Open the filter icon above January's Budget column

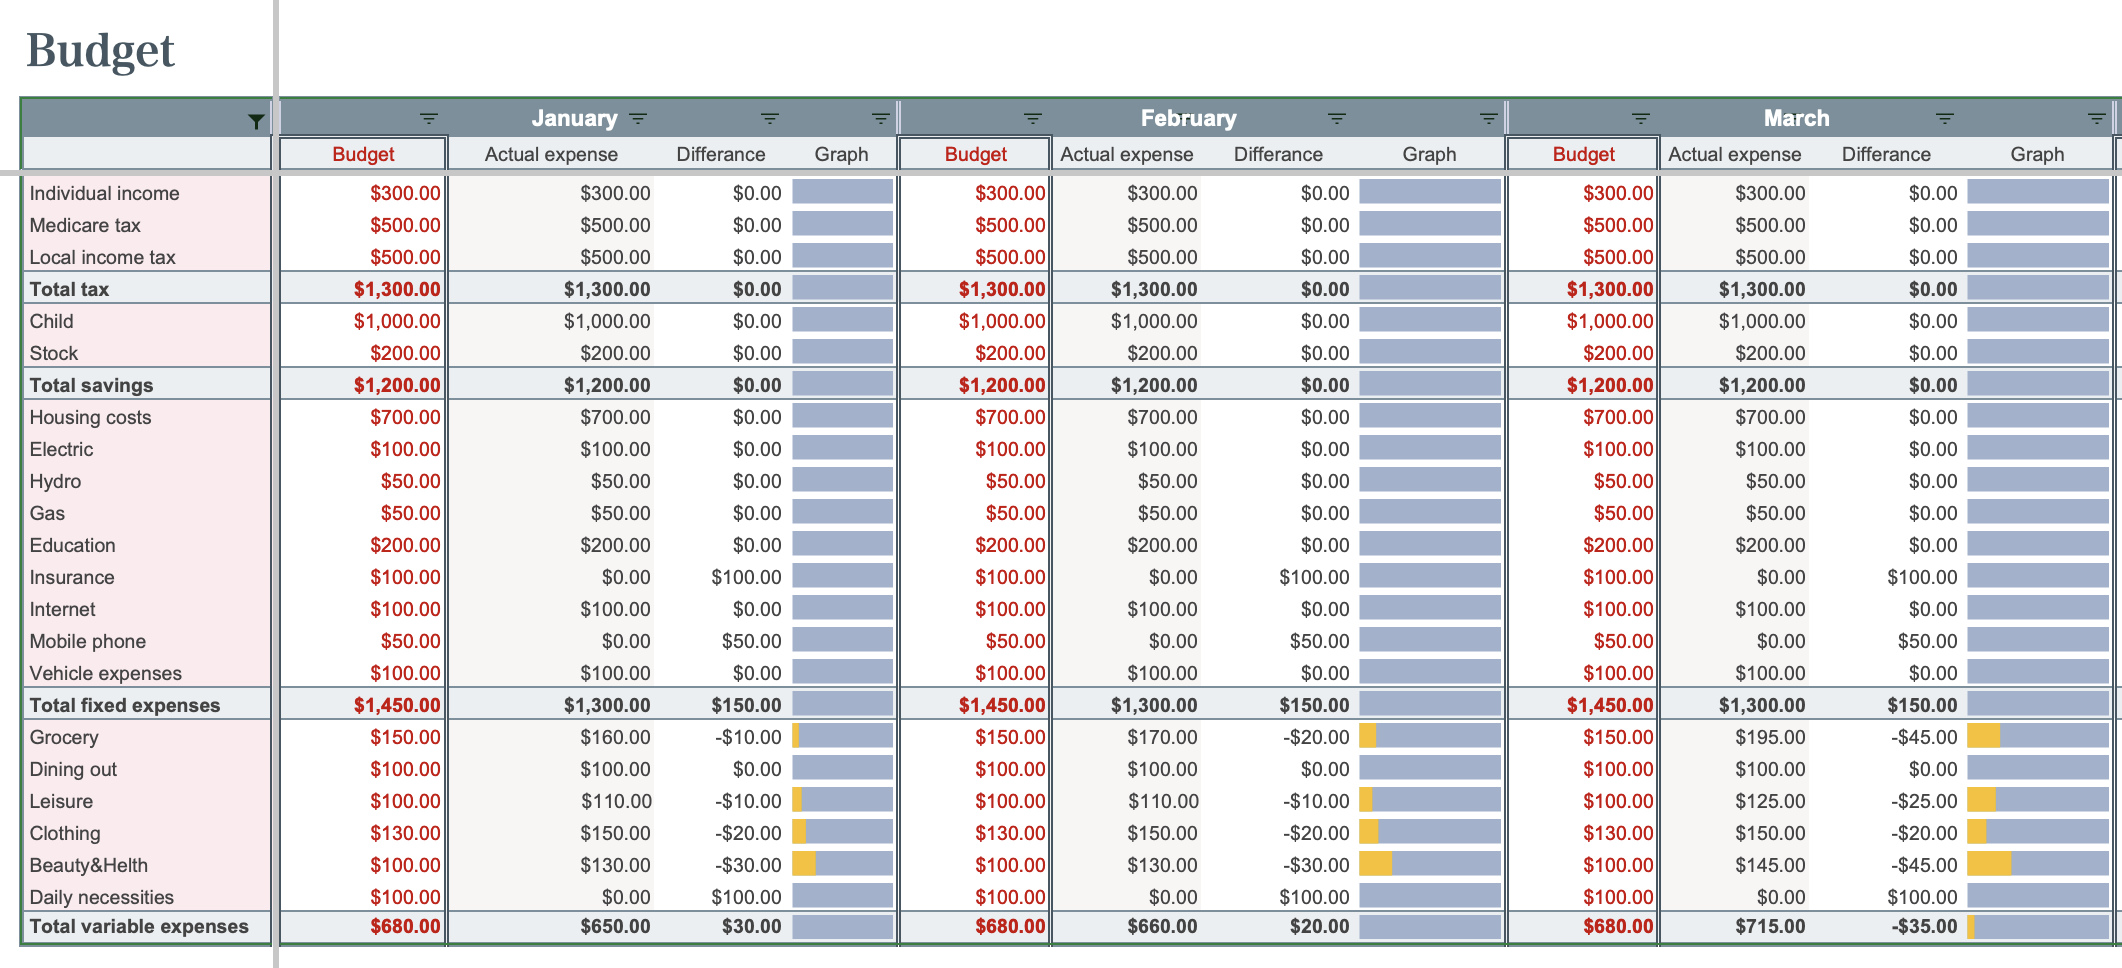click(431, 117)
